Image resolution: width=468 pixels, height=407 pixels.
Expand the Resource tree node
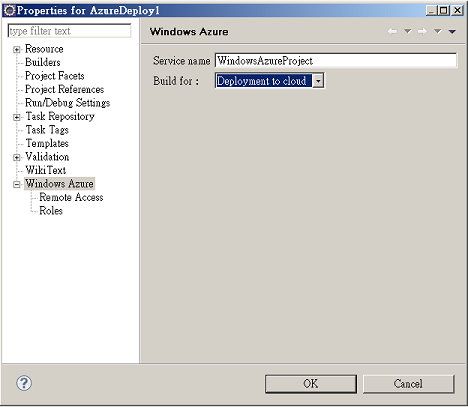(16, 50)
